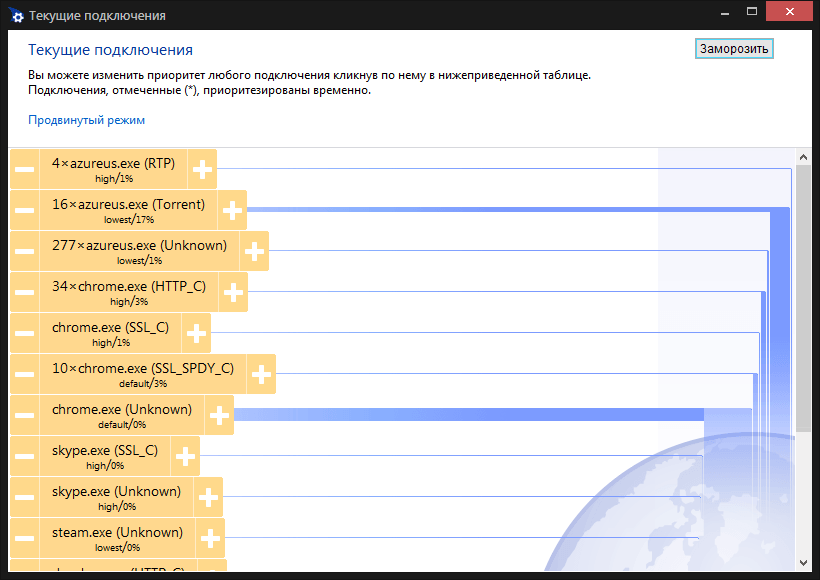Click the app icon in the title bar
Image resolution: width=820 pixels, height=580 pixels.
[x=16, y=15]
